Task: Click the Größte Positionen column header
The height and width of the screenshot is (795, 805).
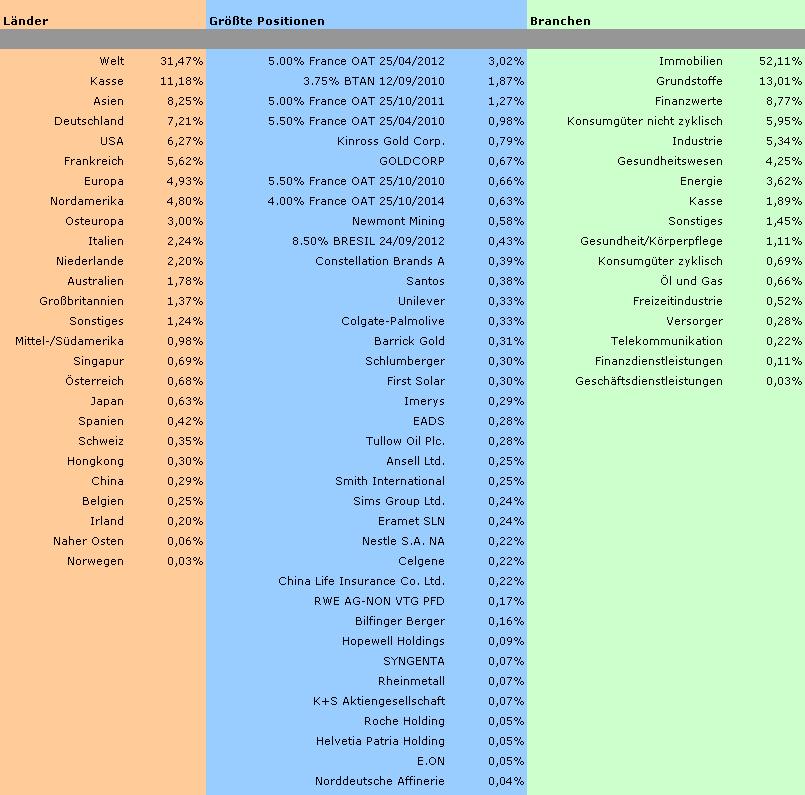Action: (266, 20)
